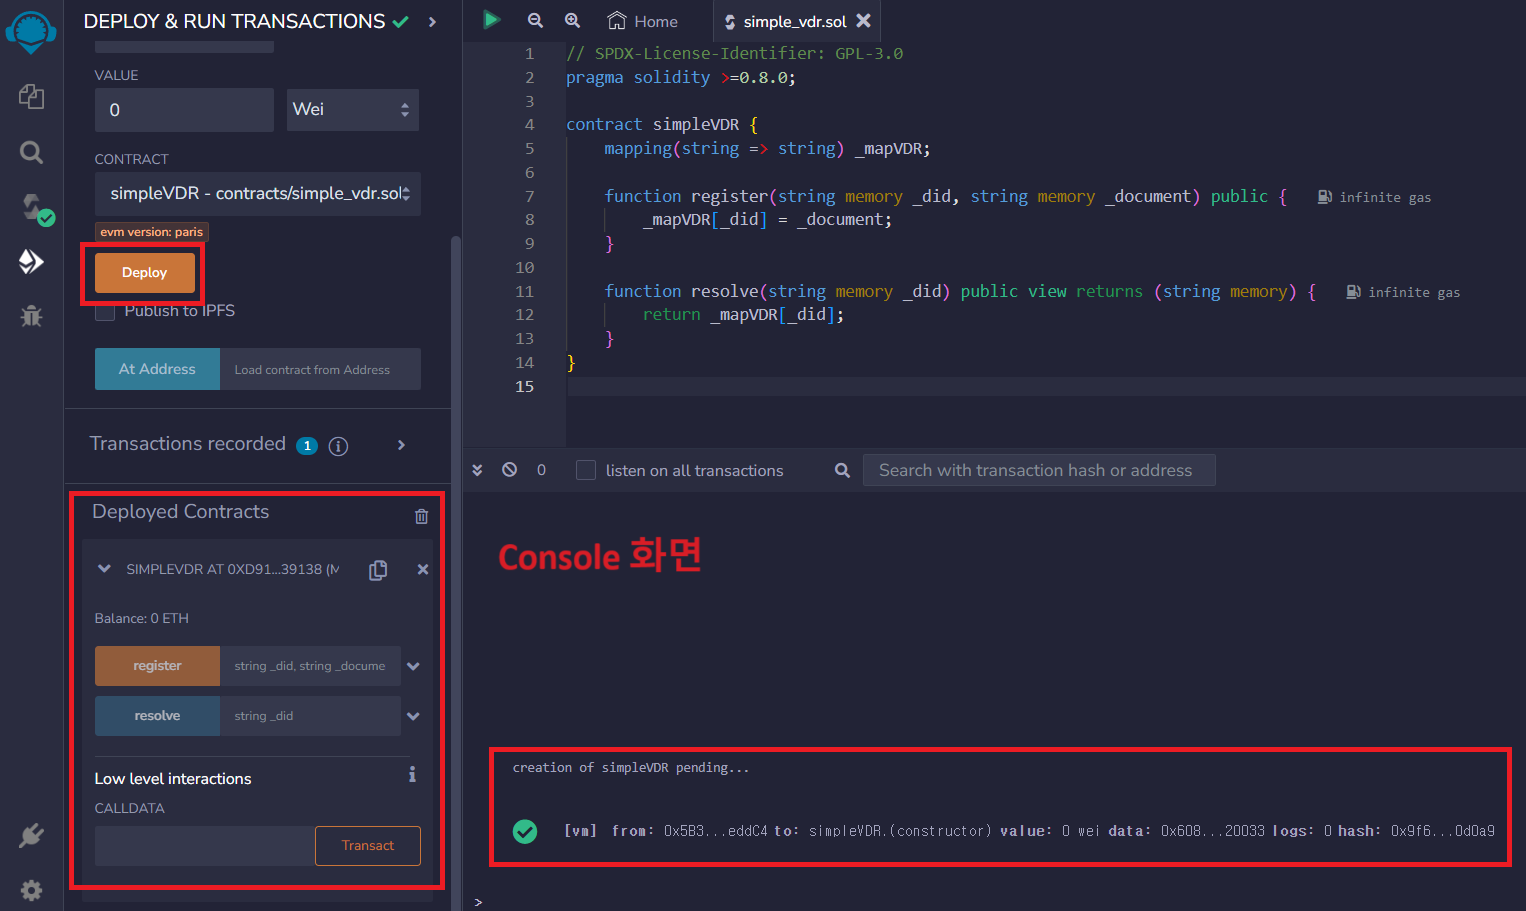Click the creation of simpleVDR pending line
The width and height of the screenshot is (1526, 911).
coord(631,768)
